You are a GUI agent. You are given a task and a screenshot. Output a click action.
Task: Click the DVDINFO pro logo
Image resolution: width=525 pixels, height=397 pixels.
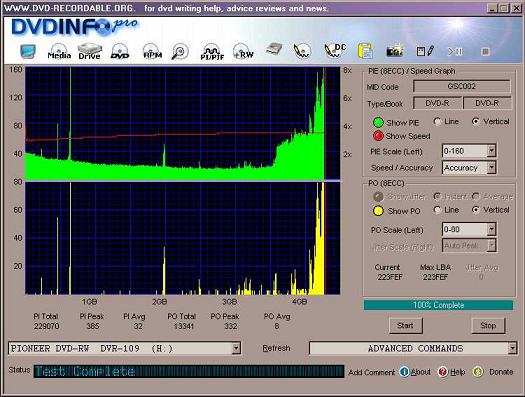click(75, 26)
